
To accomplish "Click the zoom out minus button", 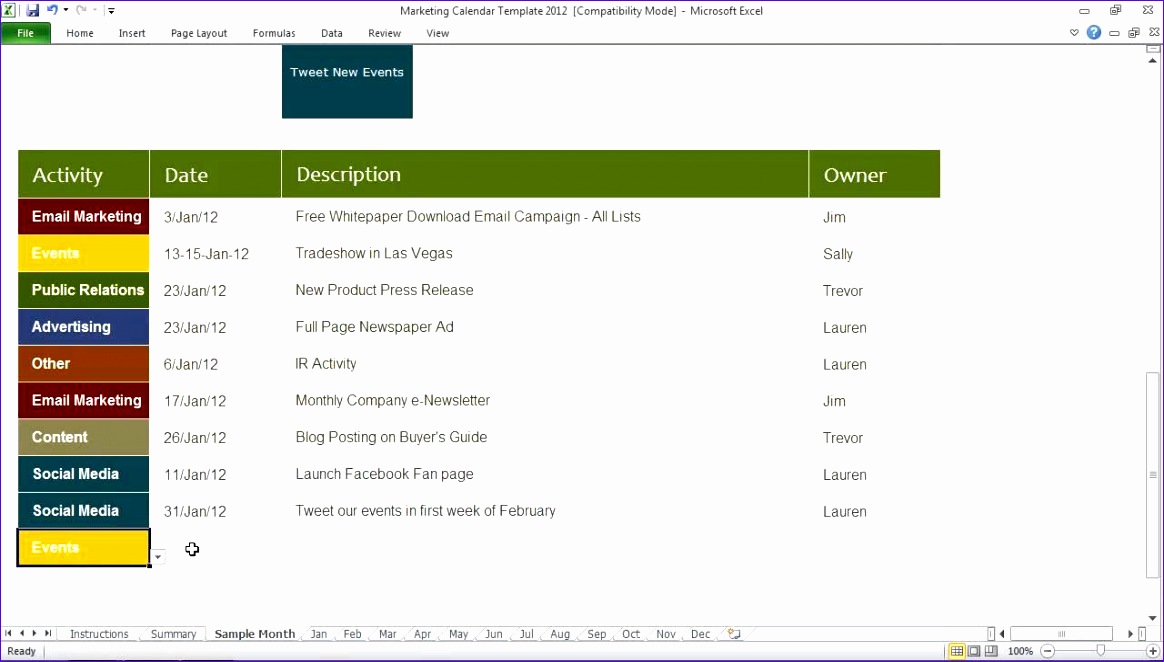I will (1048, 651).
